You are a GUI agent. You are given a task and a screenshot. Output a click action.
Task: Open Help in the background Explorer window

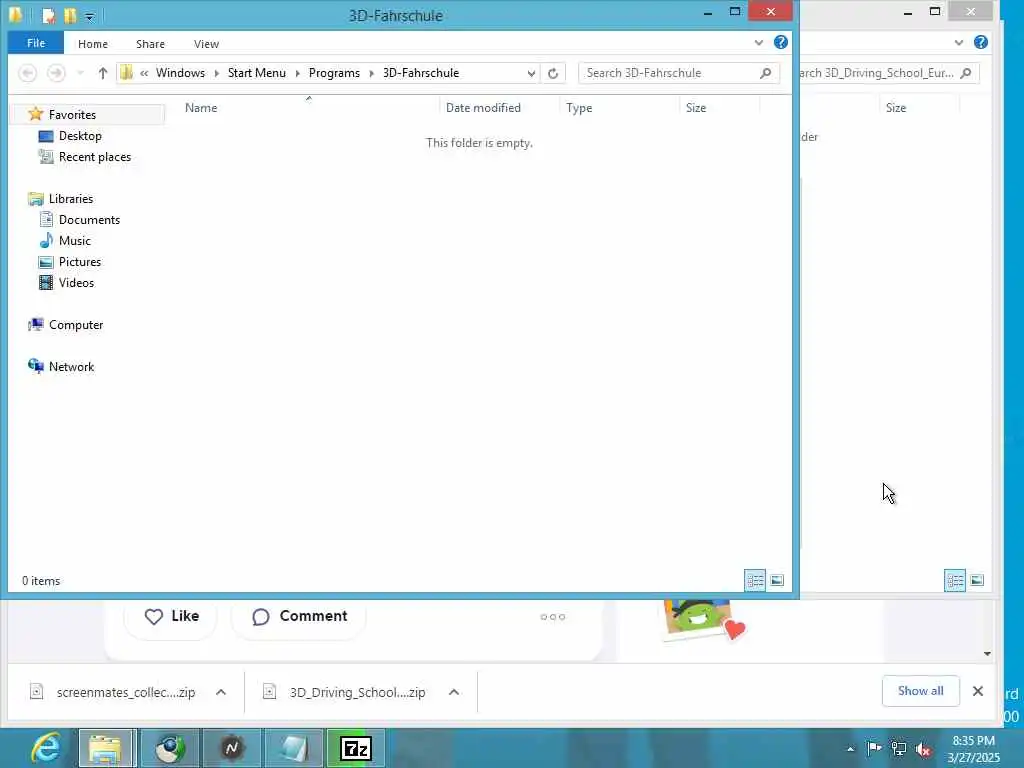[980, 42]
